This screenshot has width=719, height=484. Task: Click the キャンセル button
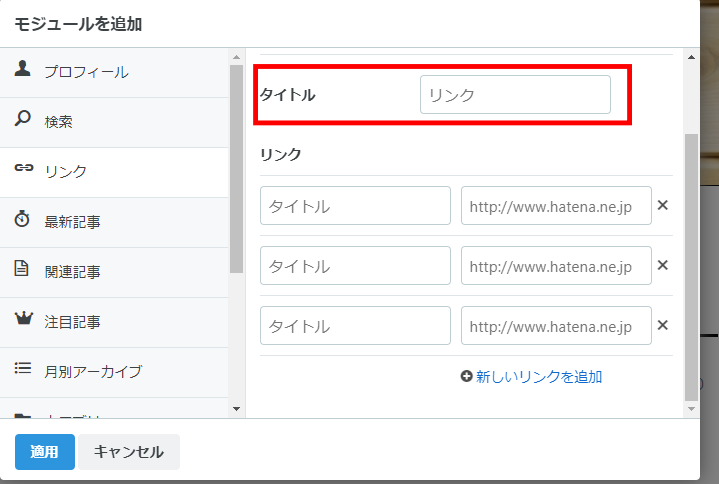(129, 452)
